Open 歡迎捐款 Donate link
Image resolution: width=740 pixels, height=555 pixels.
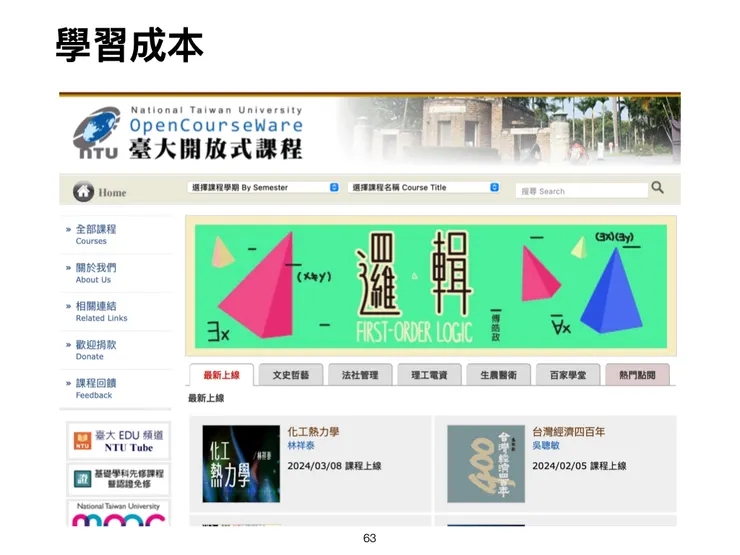96,350
